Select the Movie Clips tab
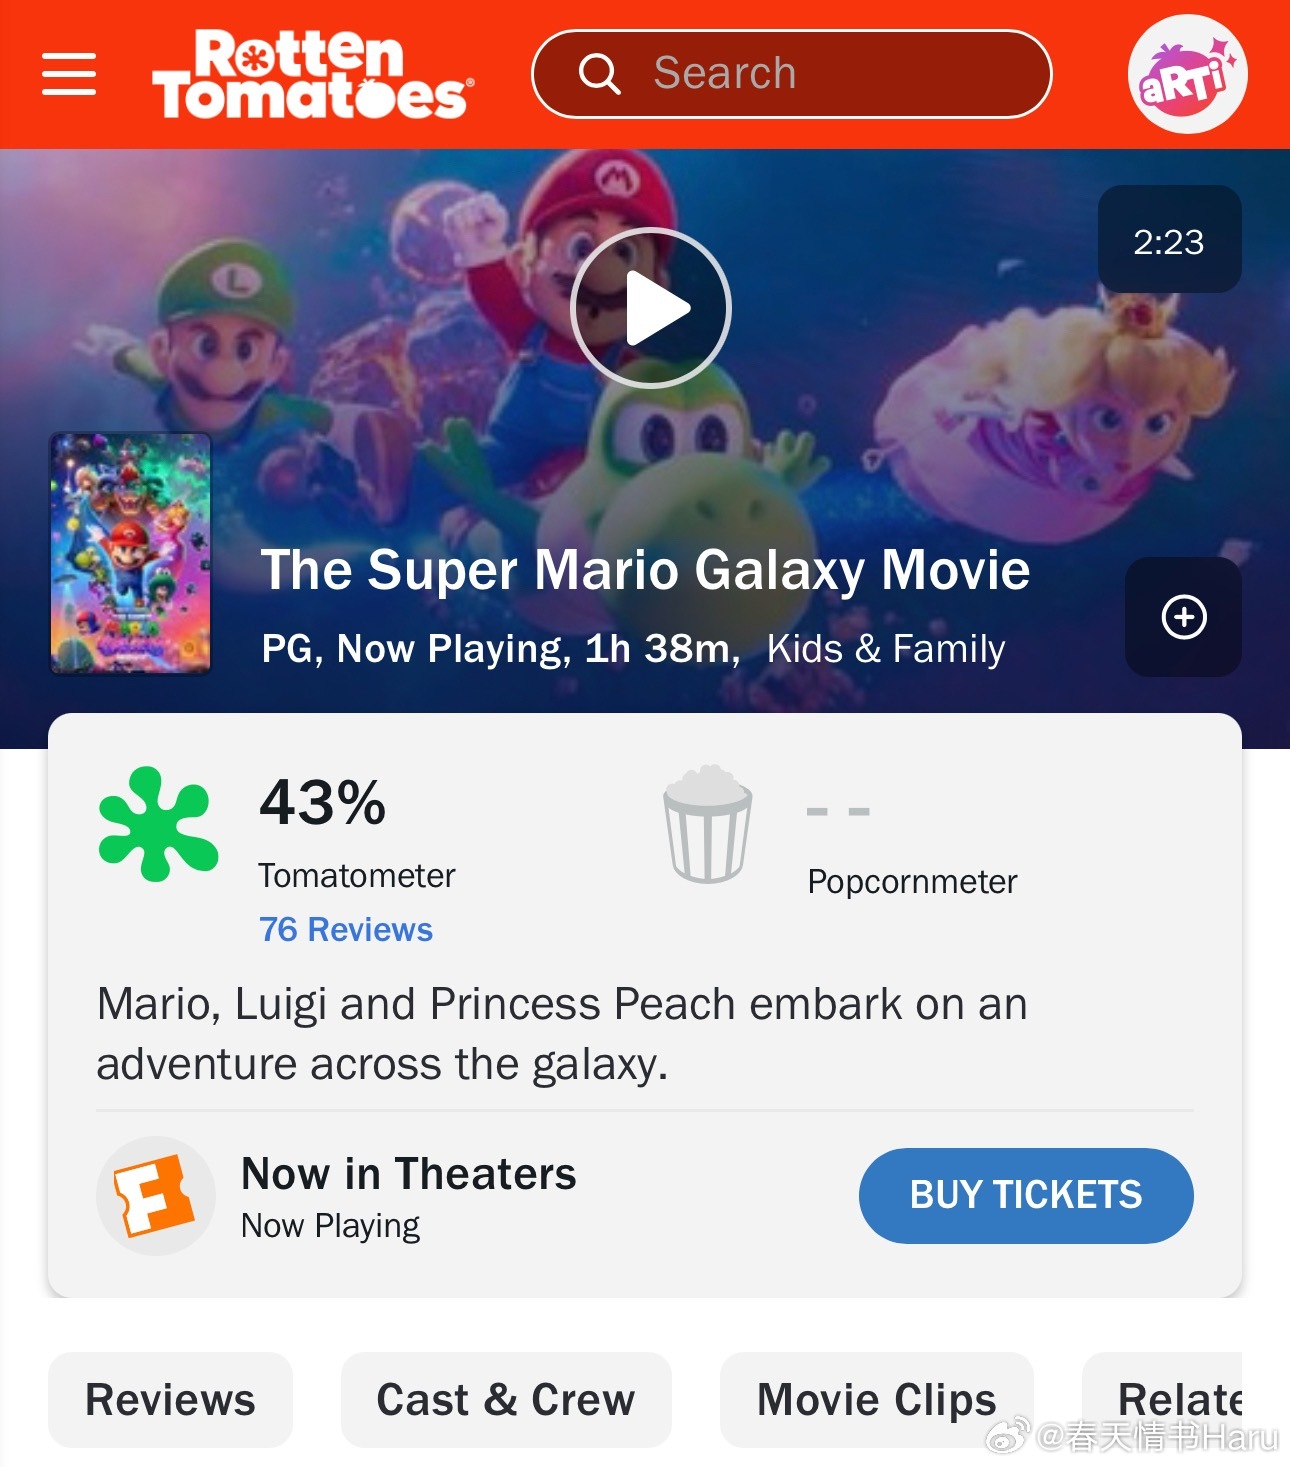The image size is (1290, 1467). (876, 1399)
